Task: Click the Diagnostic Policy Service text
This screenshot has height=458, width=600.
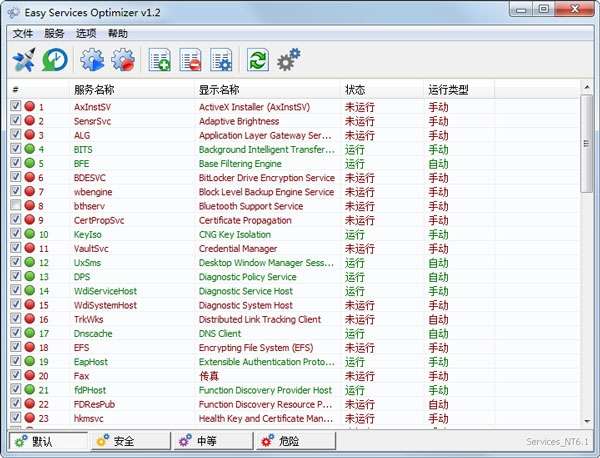Action: tap(247, 277)
